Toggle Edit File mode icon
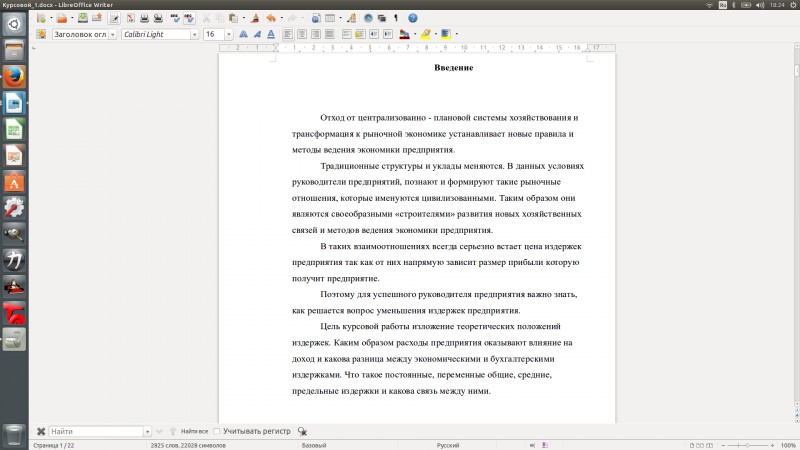Screen dimensions: 800x450 pyautogui.click(x=114, y=18)
